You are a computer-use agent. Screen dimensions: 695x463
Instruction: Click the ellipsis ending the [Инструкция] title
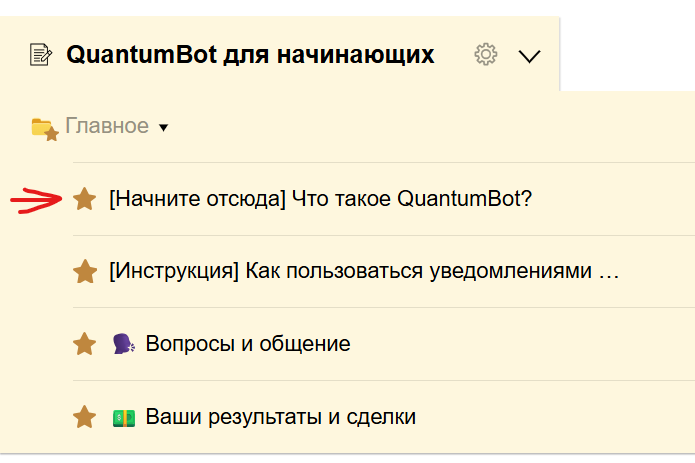click(608, 272)
